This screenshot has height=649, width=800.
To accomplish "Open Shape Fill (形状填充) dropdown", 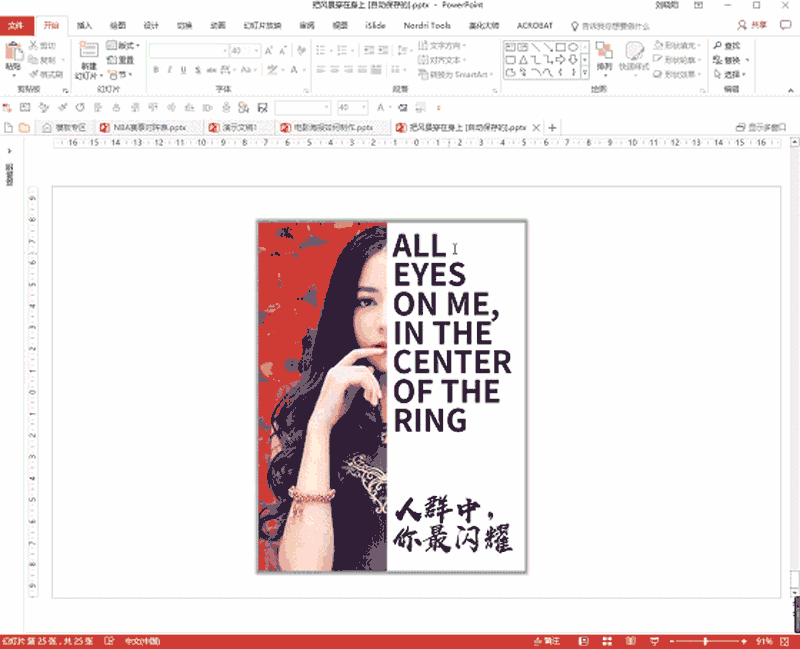I will (677, 45).
